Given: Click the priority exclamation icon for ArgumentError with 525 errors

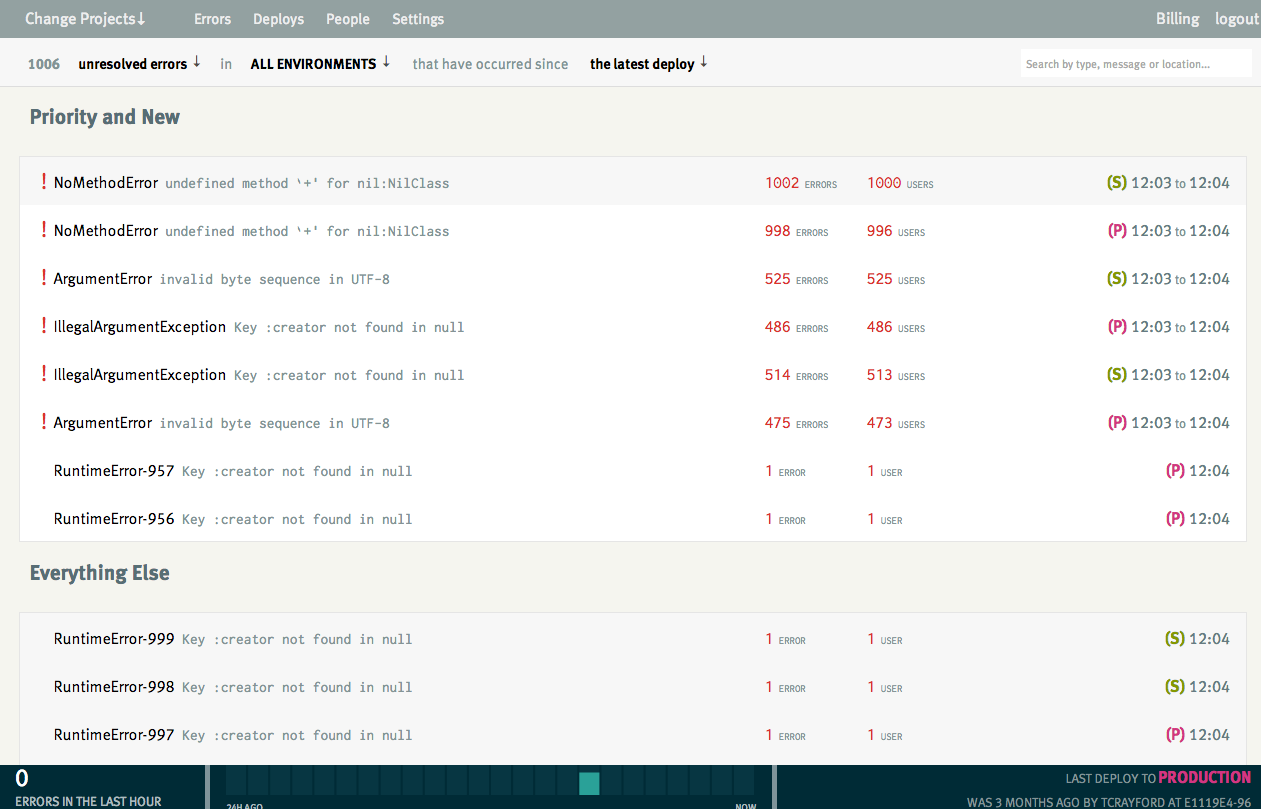Looking at the screenshot, I should click(x=44, y=278).
